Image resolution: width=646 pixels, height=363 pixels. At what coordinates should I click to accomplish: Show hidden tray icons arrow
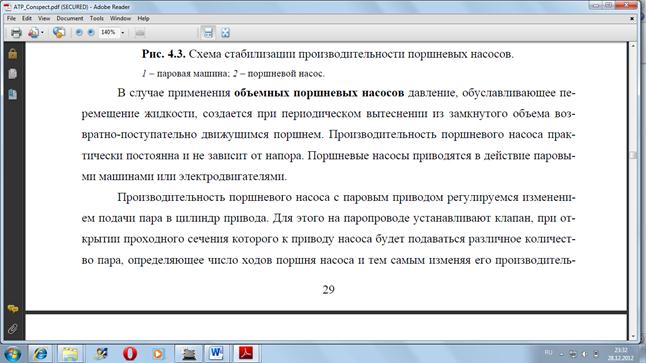(x=562, y=354)
